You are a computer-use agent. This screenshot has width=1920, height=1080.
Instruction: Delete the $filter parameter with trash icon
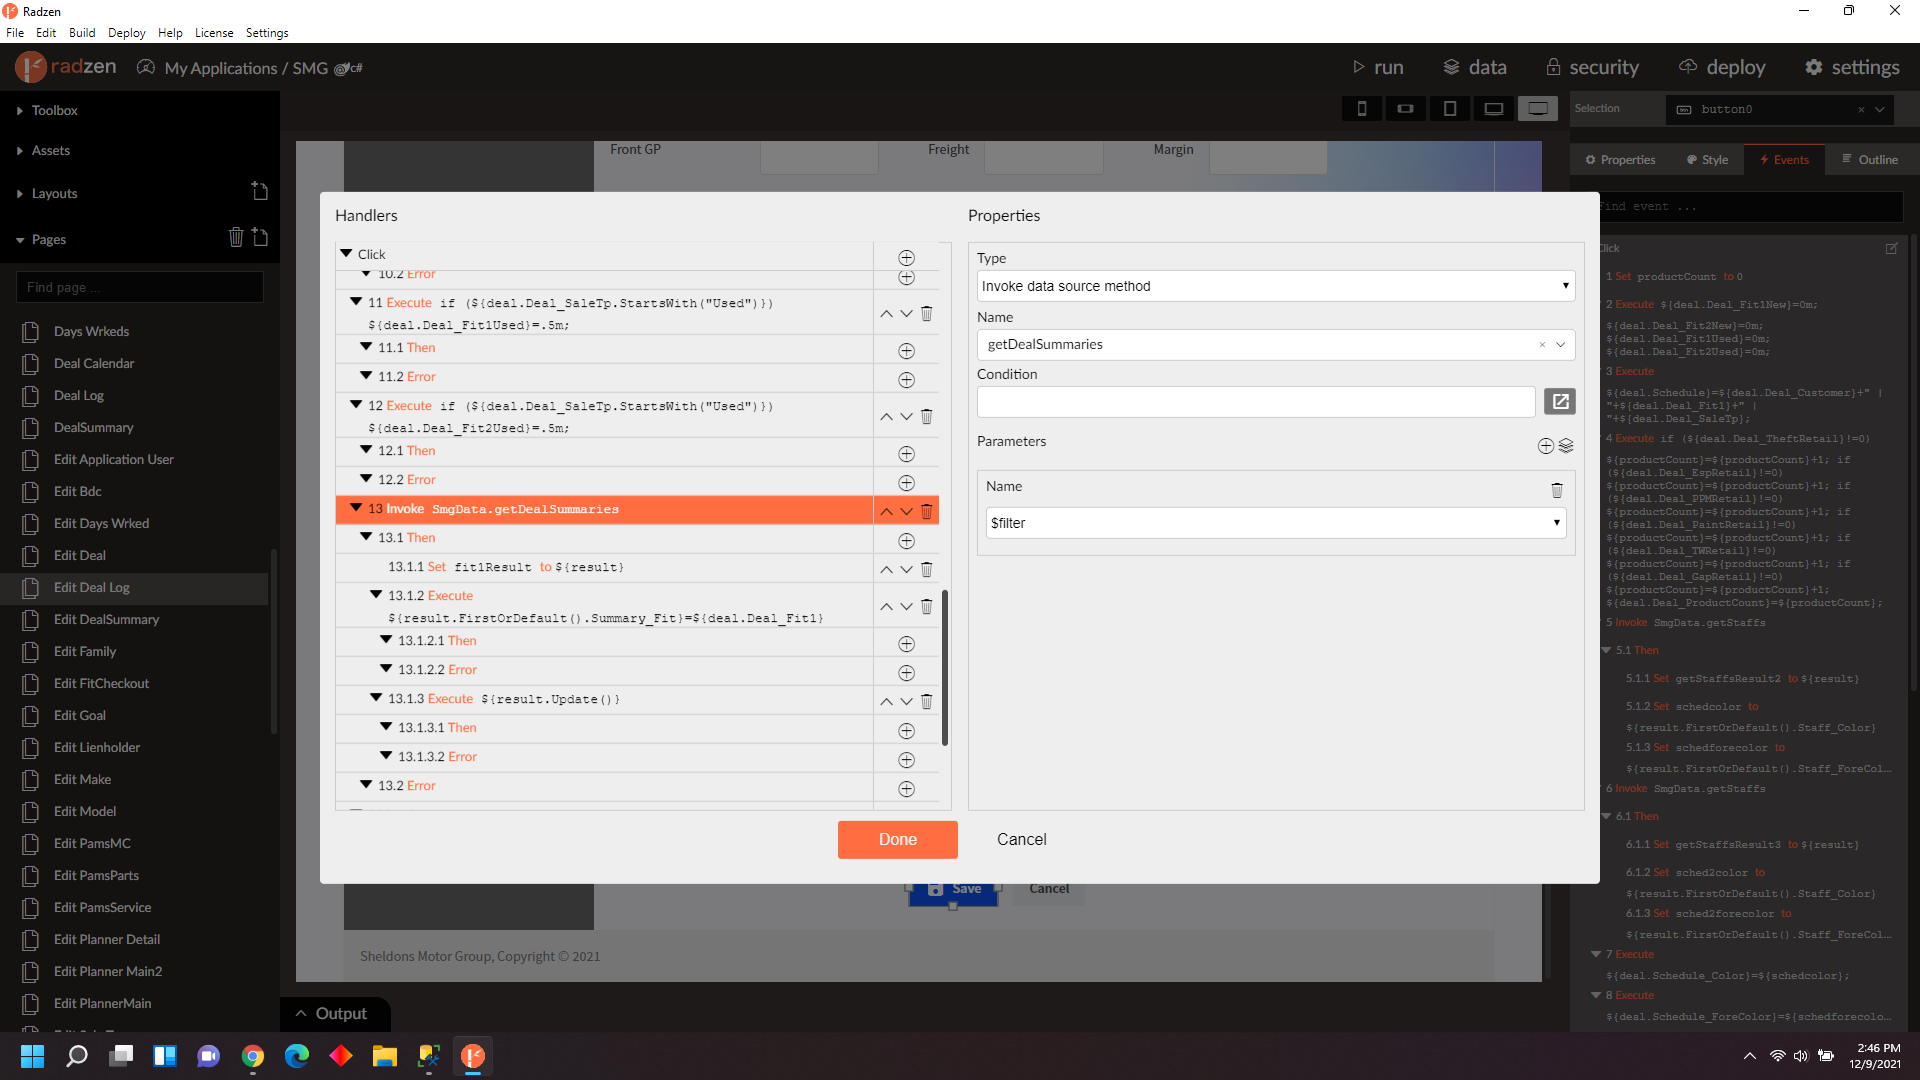point(1557,490)
